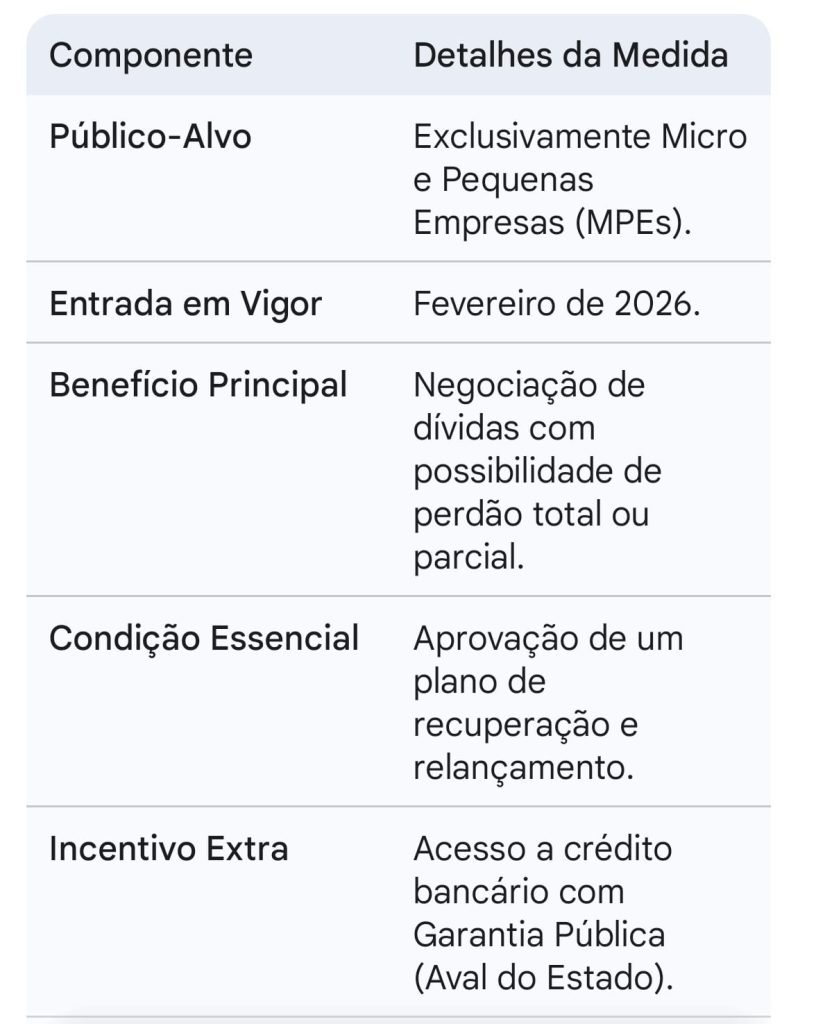Select the "Incentivo Extra" row label
This screenshot has width=816, height=1024.
tap(169, 849)
